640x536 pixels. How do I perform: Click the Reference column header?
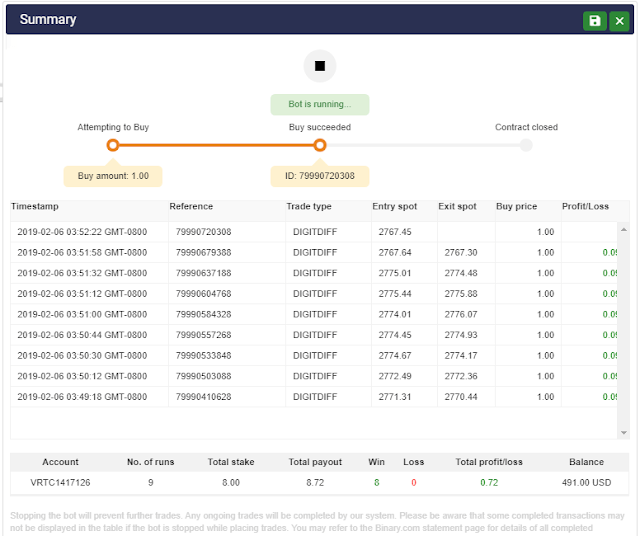click(x=191, y=207)
